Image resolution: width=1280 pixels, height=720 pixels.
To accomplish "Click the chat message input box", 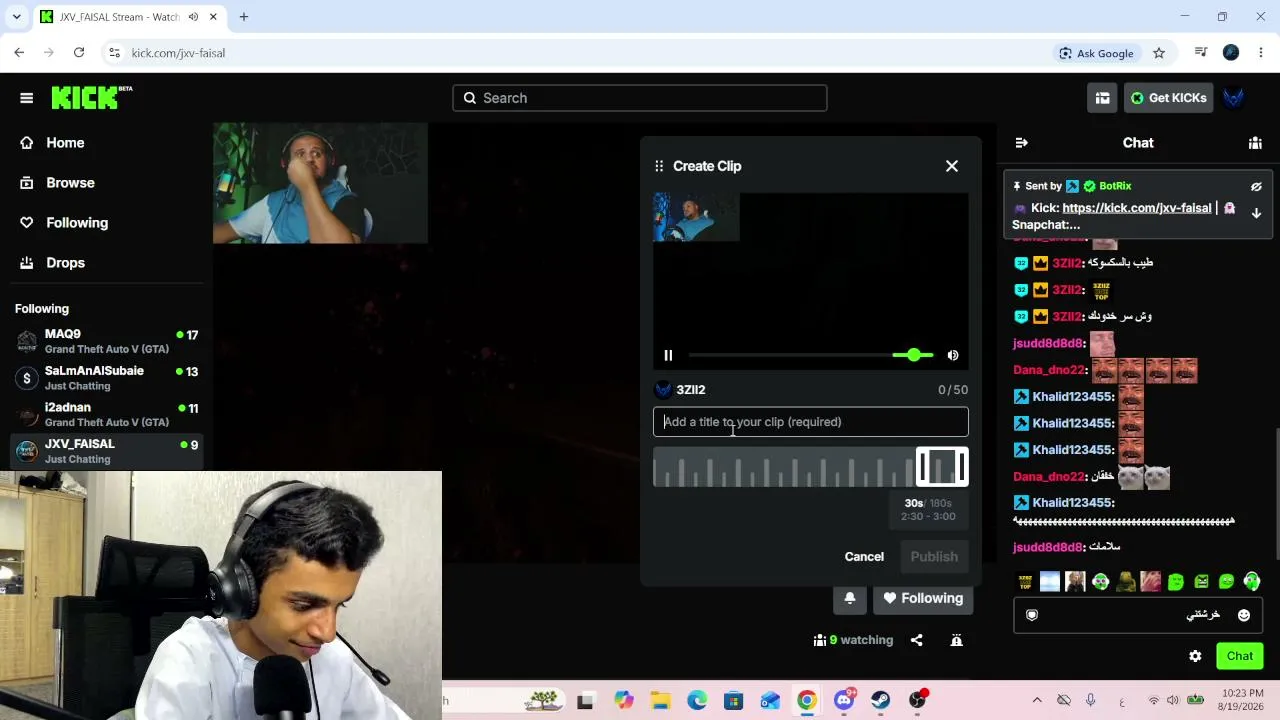I will 1138,615.
